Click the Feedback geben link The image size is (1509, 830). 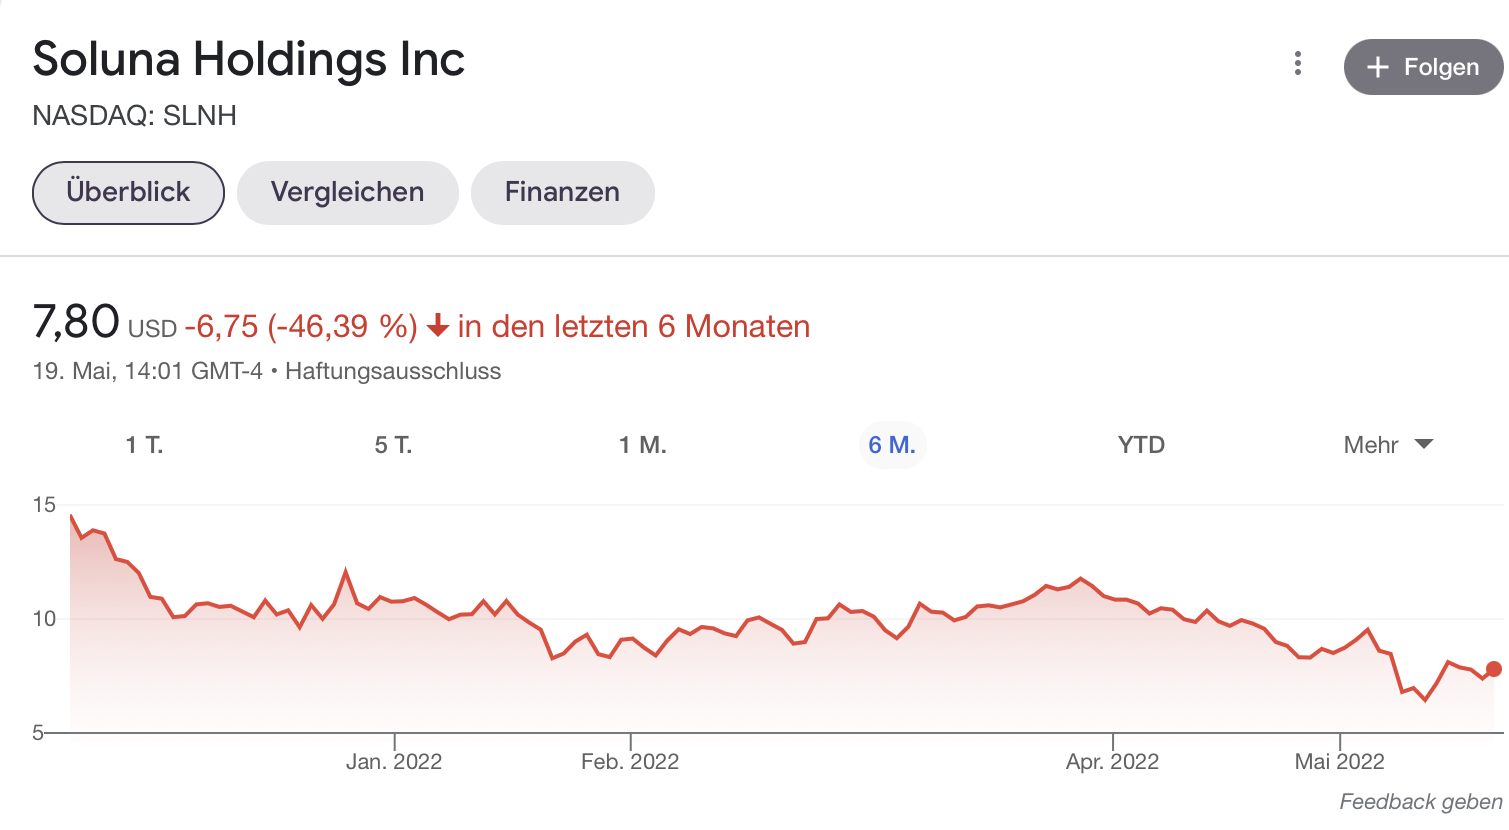[x=1420, y=802]
